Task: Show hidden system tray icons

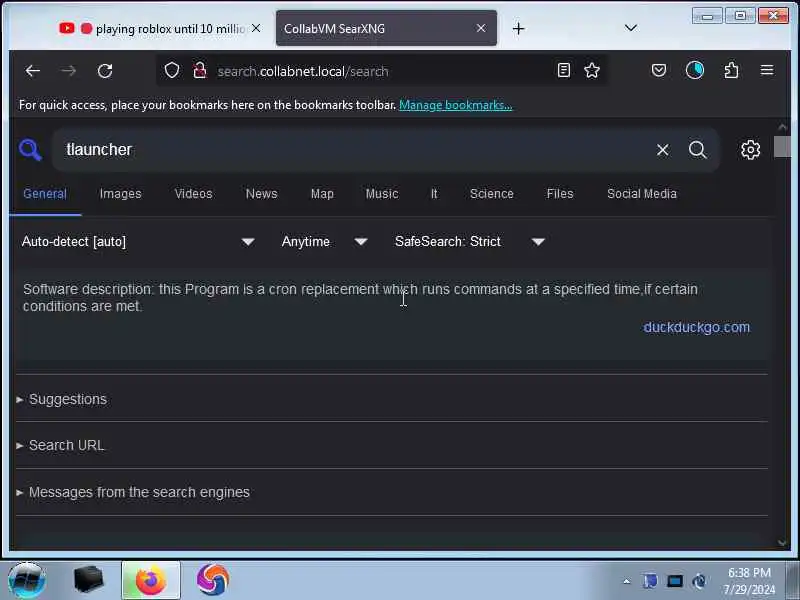Action: [627, 581]
